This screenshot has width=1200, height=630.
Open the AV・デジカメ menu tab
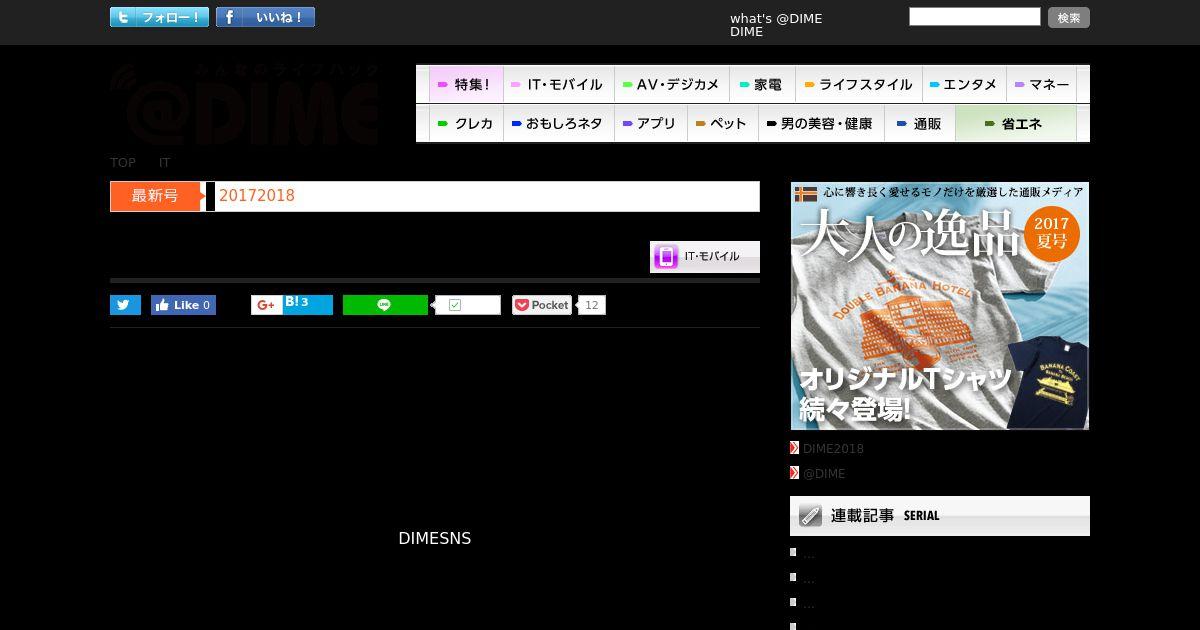click(x=671, y=84)
